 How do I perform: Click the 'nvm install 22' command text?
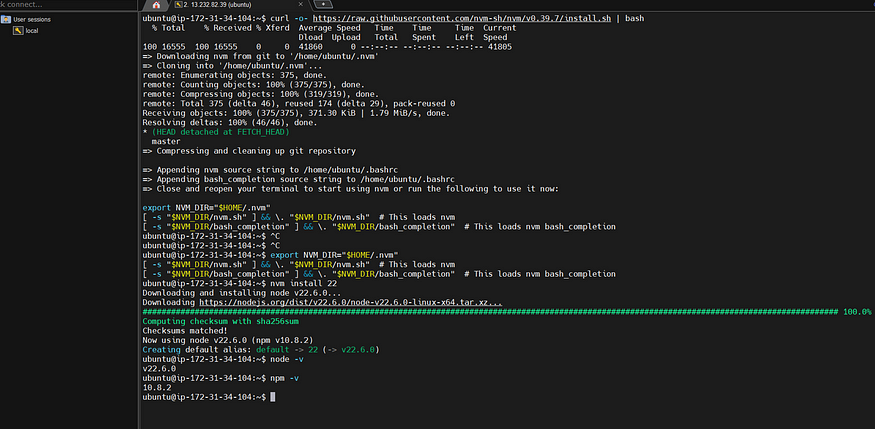[x=302, y=283]
